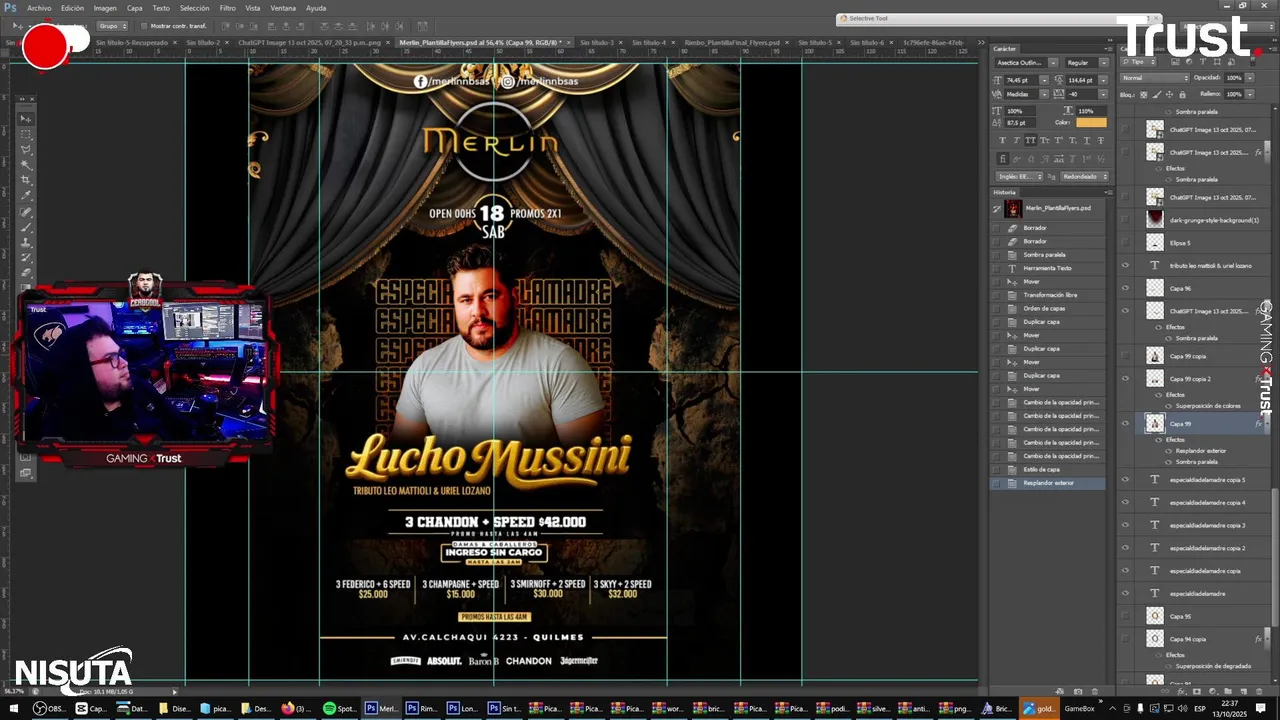1280x720 pixels.
Task: Toggle All Caps (TT) in Character panel
Action: coord(1031,140)
